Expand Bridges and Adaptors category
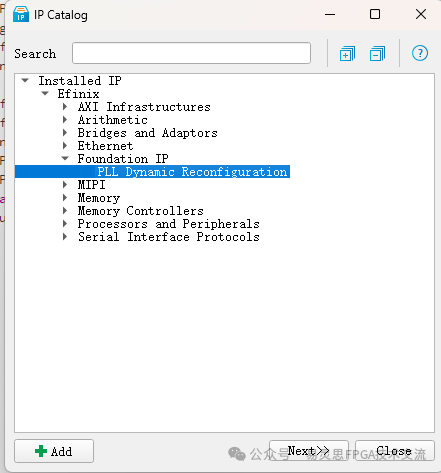 click(x=65, y=133)
